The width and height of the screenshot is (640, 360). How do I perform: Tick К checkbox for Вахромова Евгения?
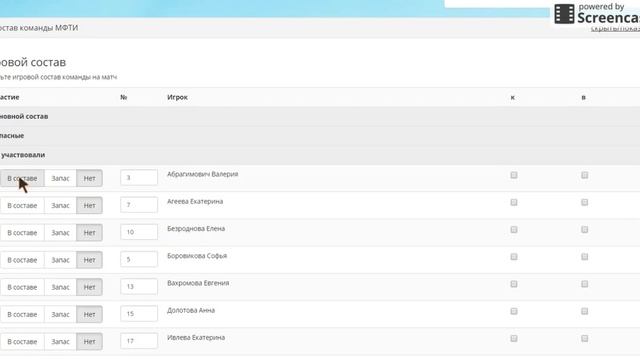514,284
